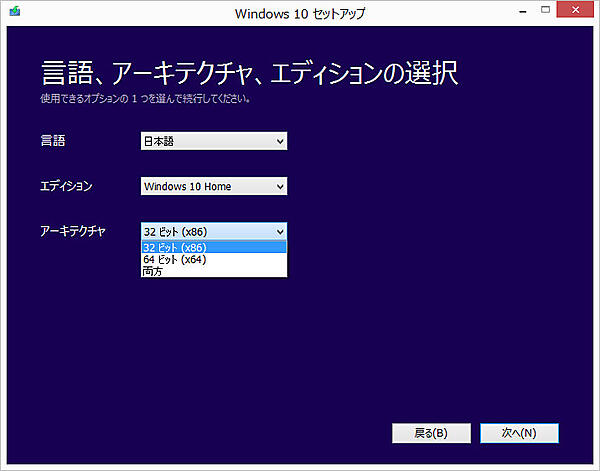Maximize the Windows 10 セットアップ window

[x=546, y=10]
